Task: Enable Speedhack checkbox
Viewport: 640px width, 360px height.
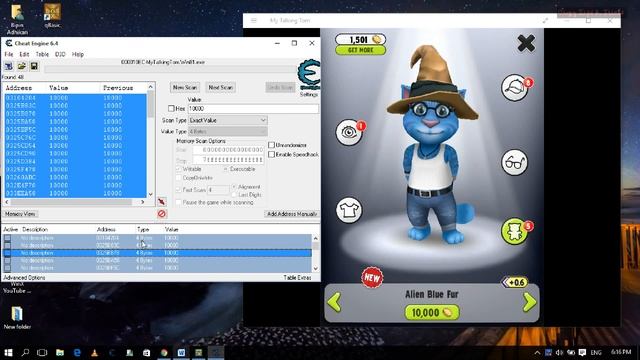Action: point(271,154)
